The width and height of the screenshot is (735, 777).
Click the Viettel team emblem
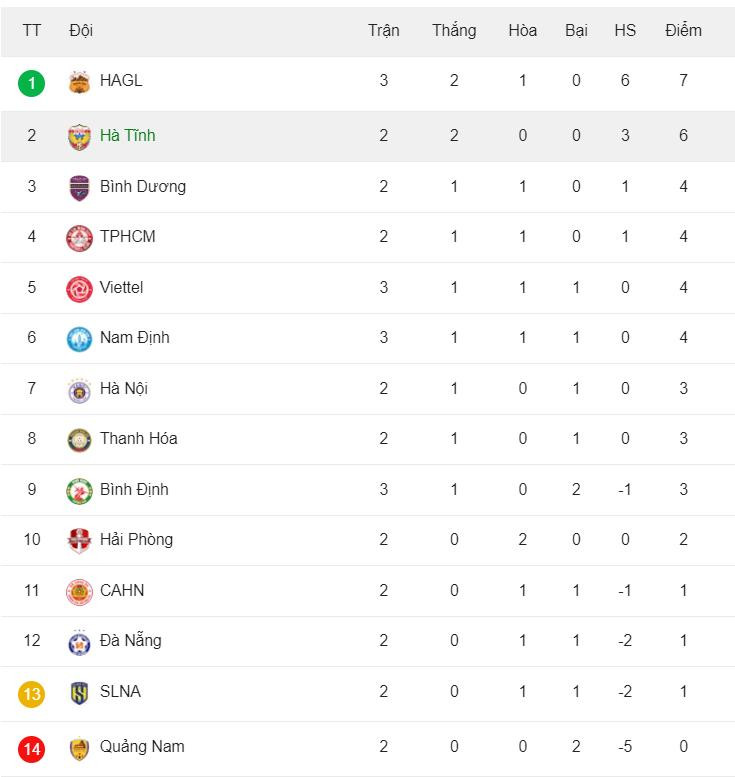pyautogui.click(x=79, y=289)
